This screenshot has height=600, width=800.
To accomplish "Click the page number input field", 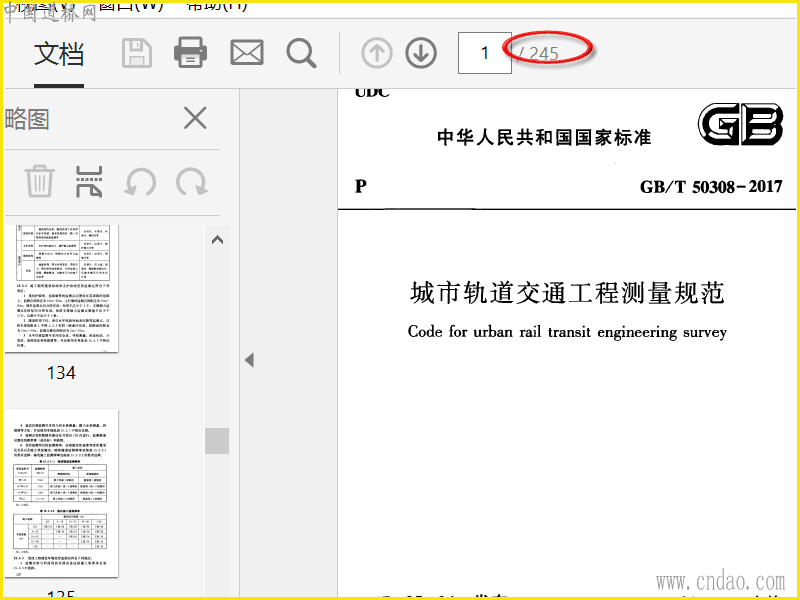I will pyautogui.click(x=485, y=53).
